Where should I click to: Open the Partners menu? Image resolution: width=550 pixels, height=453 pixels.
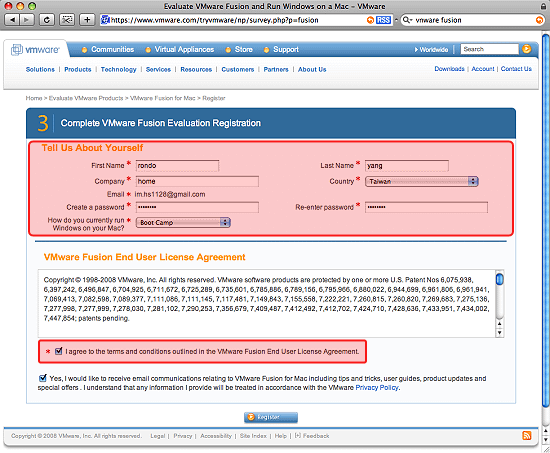tap(276, 69)
